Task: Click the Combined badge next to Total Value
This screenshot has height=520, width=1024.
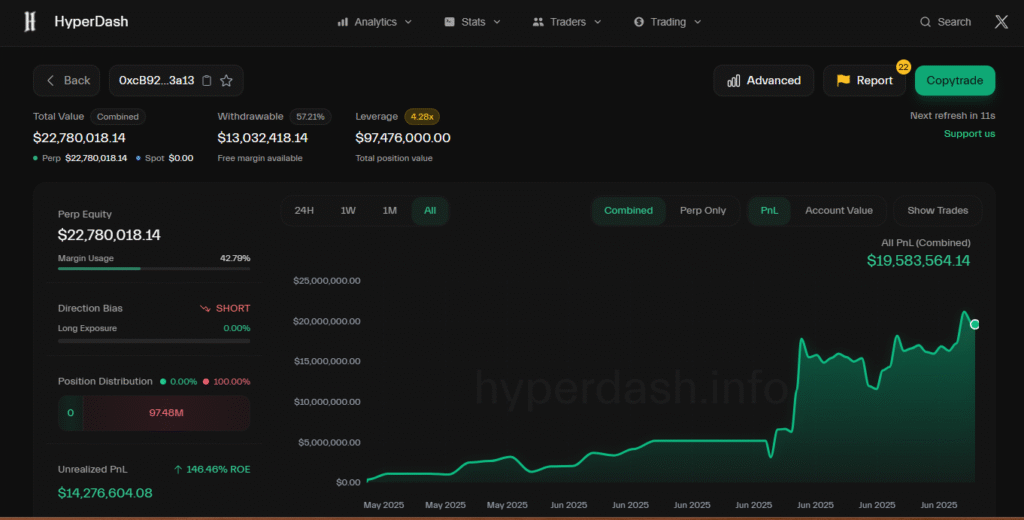Action: (x=118, y=117)
